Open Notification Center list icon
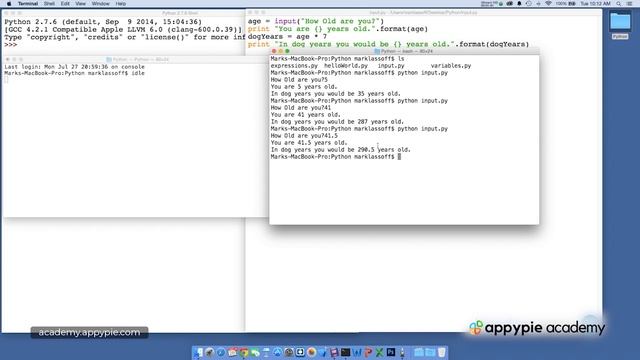Image resolution: width=640 pixels, height=360 pixels. 629,4
